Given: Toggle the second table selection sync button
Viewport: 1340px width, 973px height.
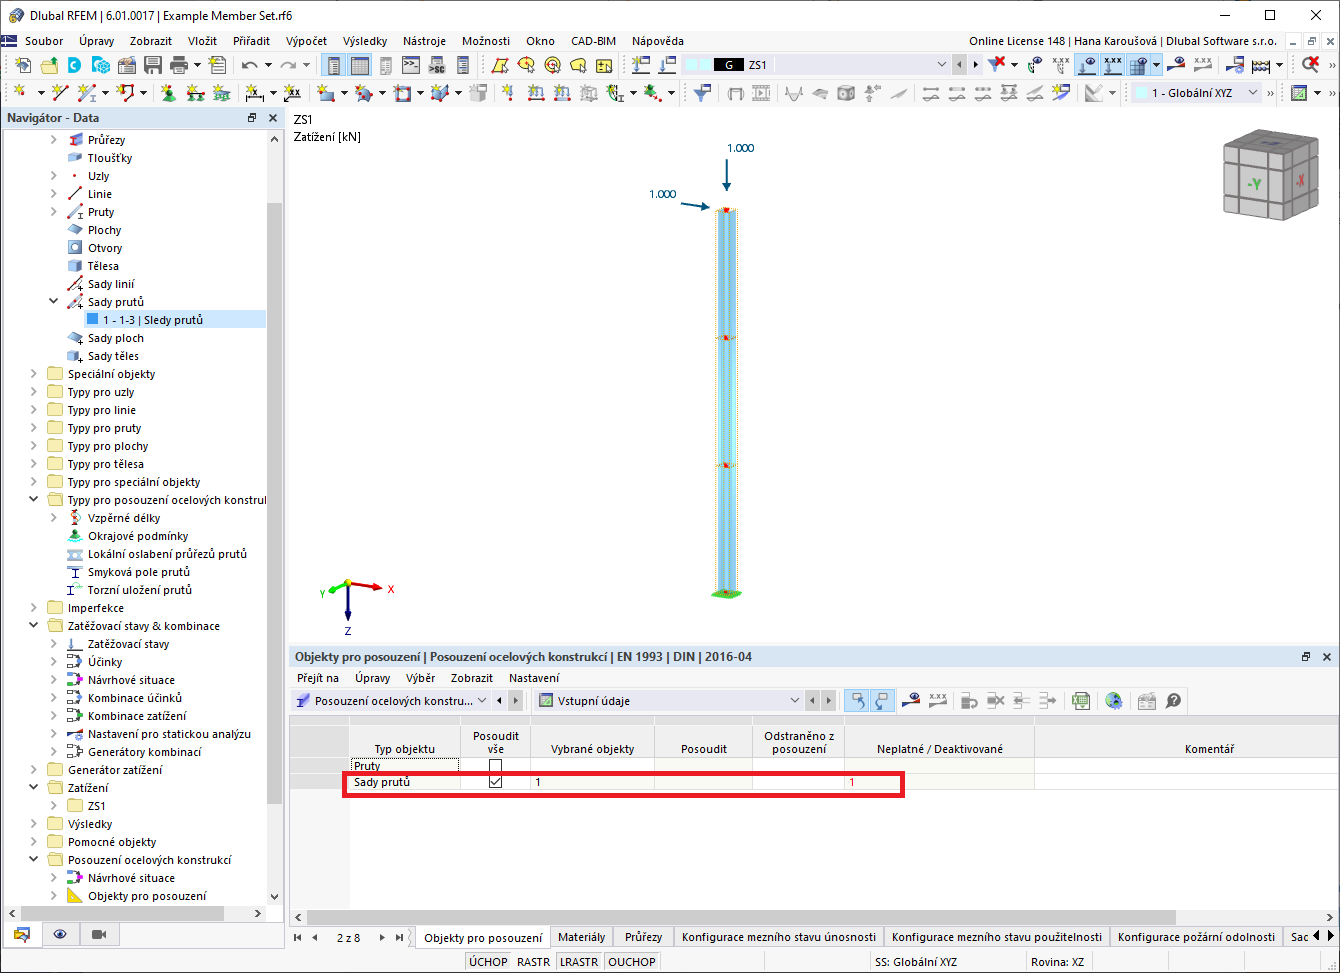Looking at the screenshot, I should tap(881, 701).
